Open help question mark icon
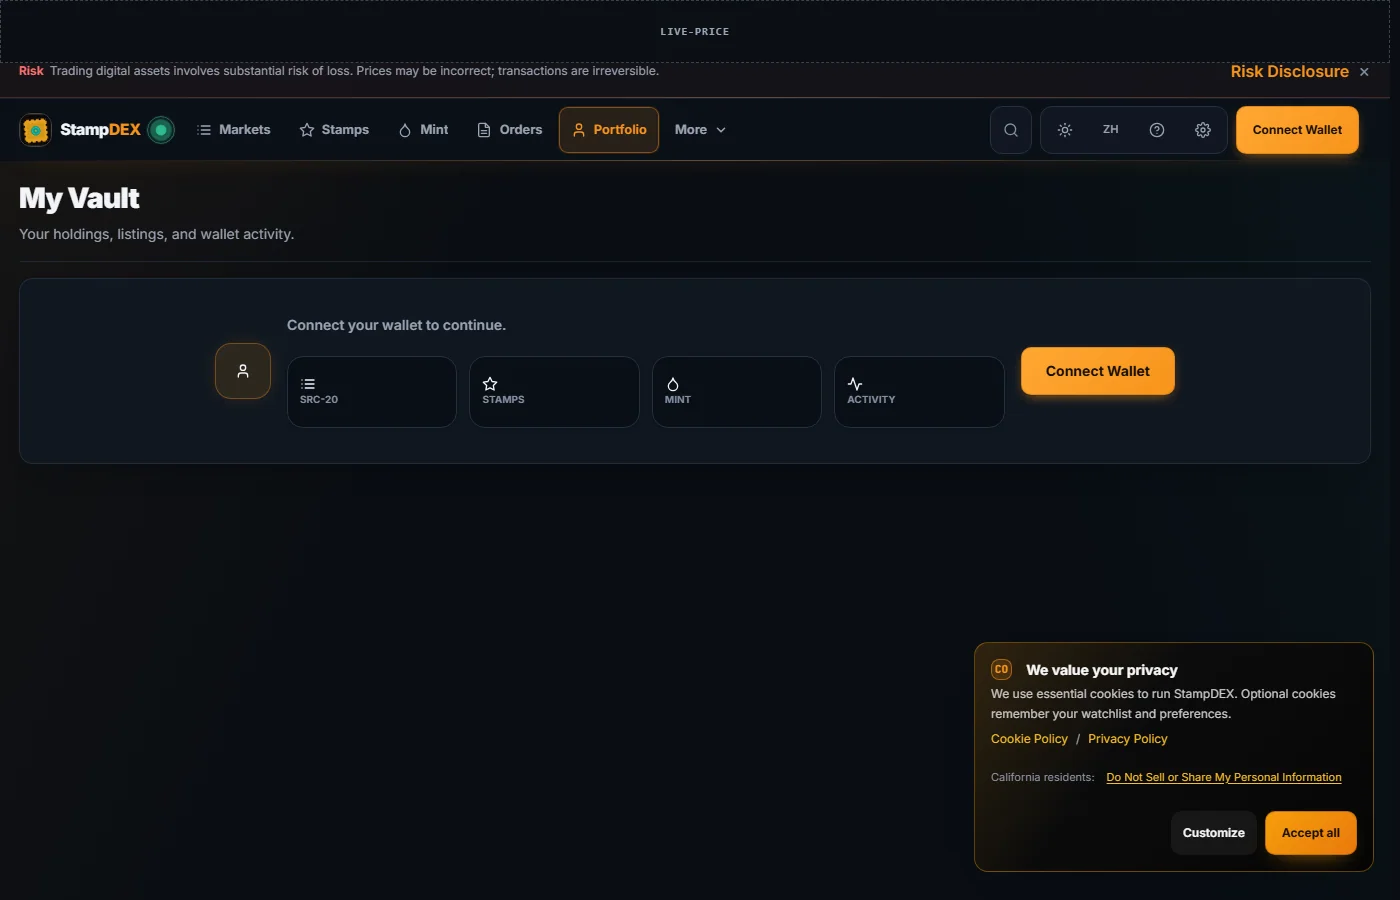The image size is (1400, 900). point(1157,130)
